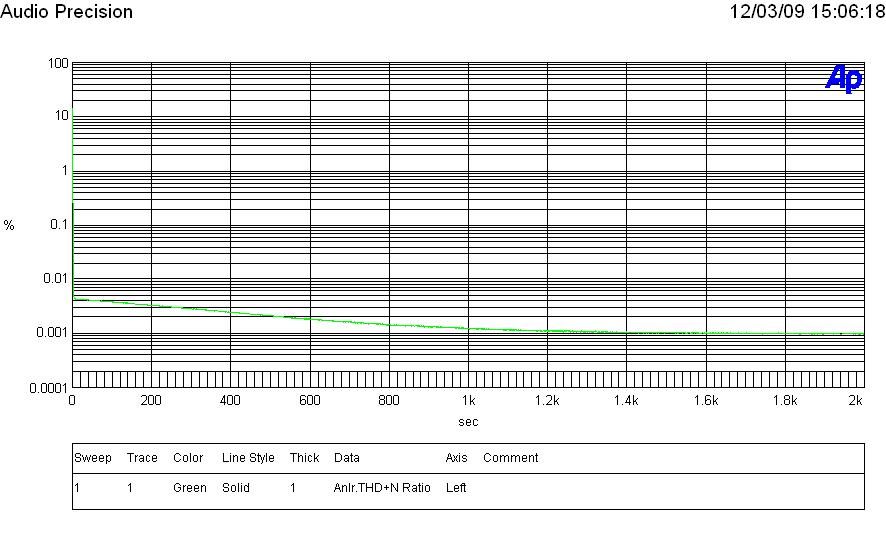This screenshot has width=886, height=534.
Task: Click the y-axis label '0.0001'
Action: click(49, 388)
